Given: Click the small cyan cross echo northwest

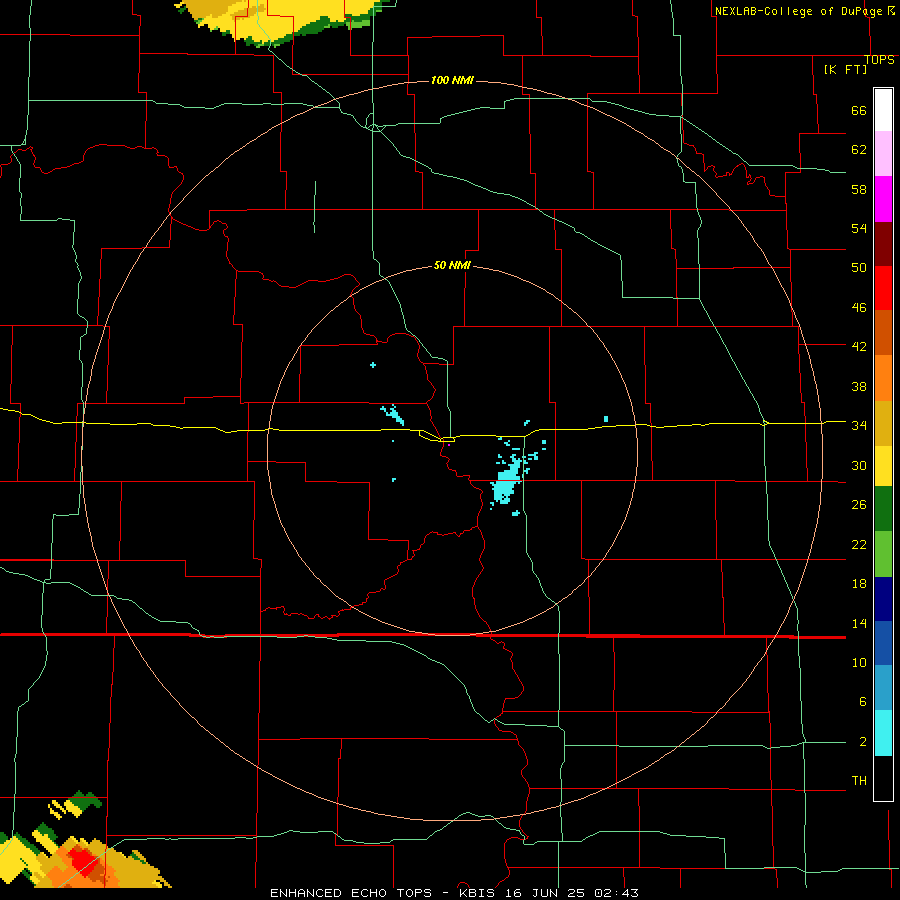Looking at the screenshot, I should [373, 365].
